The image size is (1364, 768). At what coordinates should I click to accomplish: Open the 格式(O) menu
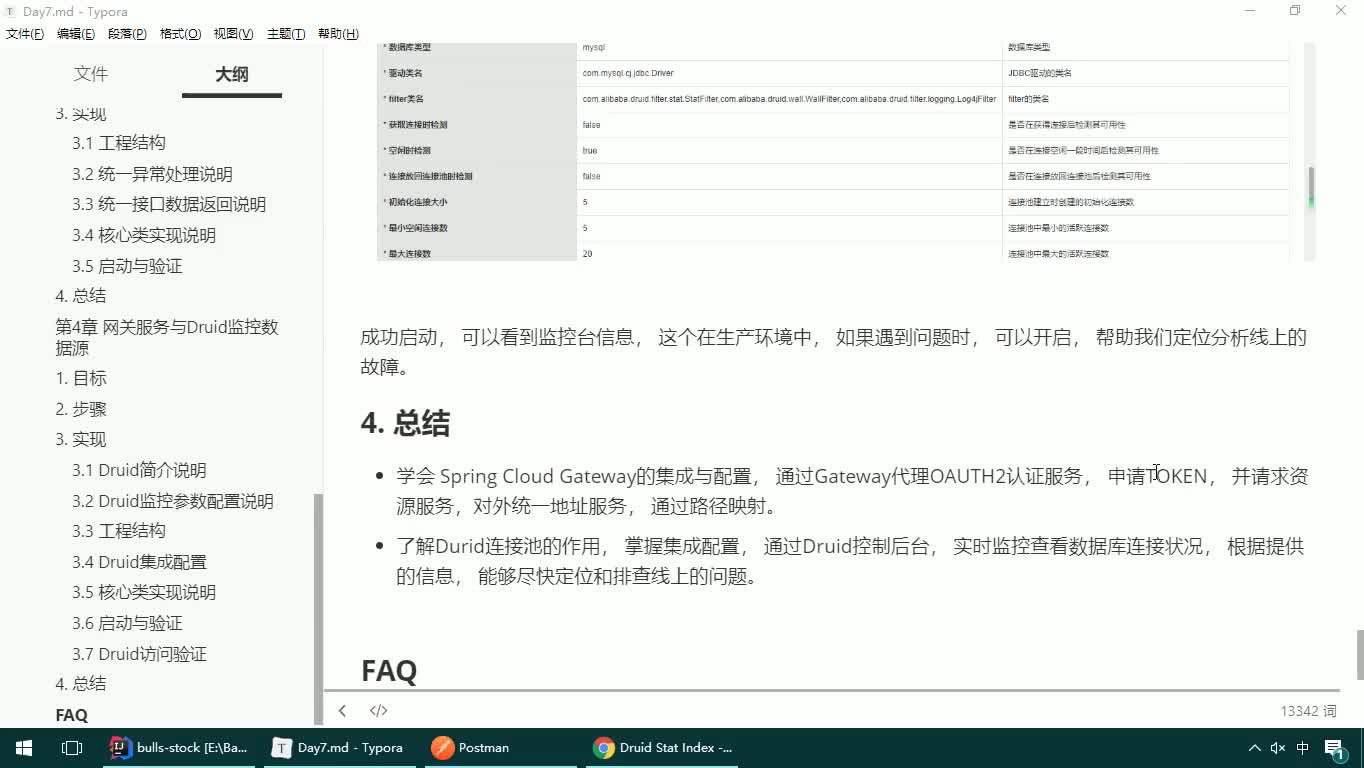181,34
